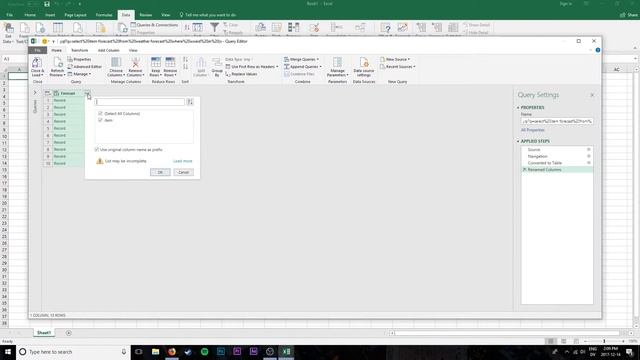Select the Sheet1 worksheet tab
The width and height of the screenshot is (640, 360).
point(44,333)
